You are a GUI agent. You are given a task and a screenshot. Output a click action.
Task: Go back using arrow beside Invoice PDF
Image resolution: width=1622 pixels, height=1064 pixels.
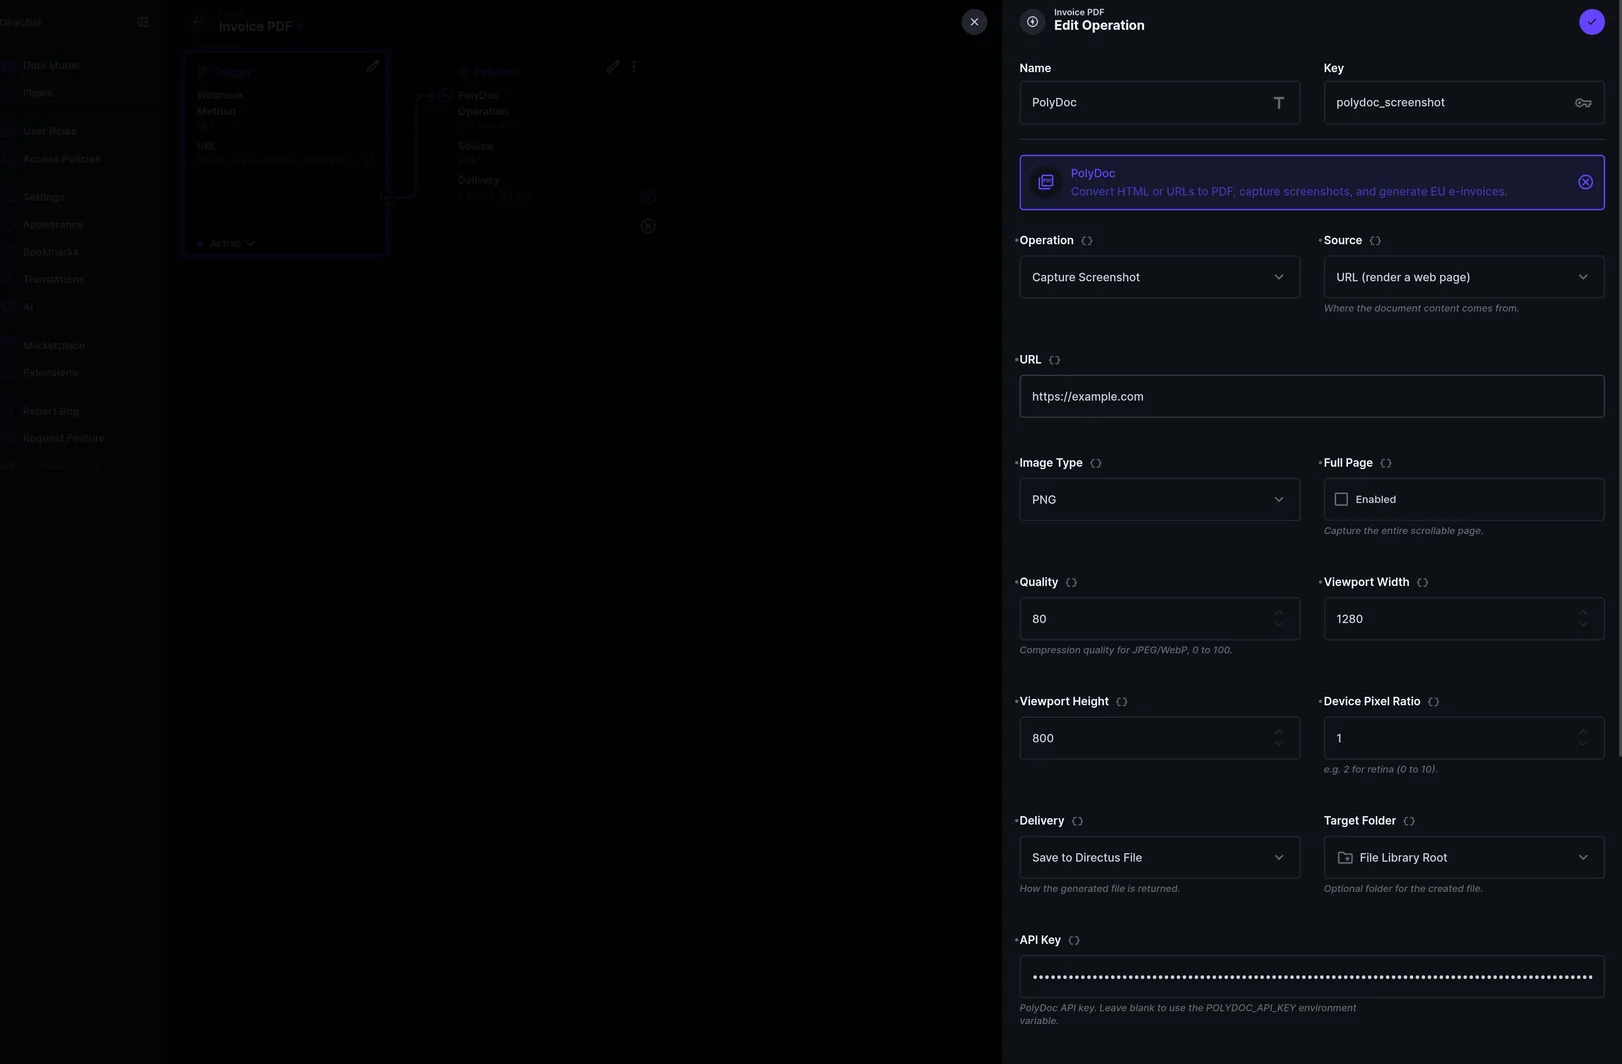[x=197, y=23]
